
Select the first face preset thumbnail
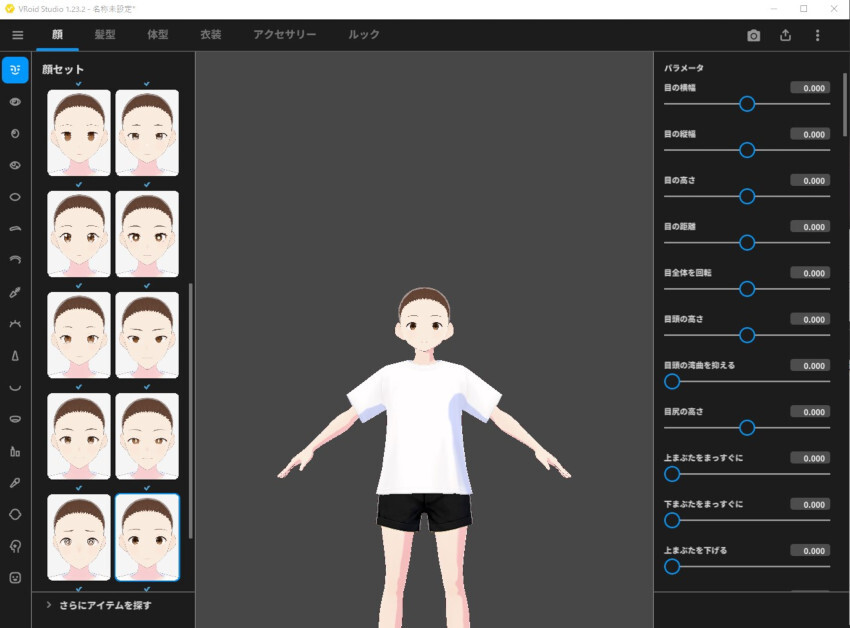pyautogui.click(x=79, y=132)
